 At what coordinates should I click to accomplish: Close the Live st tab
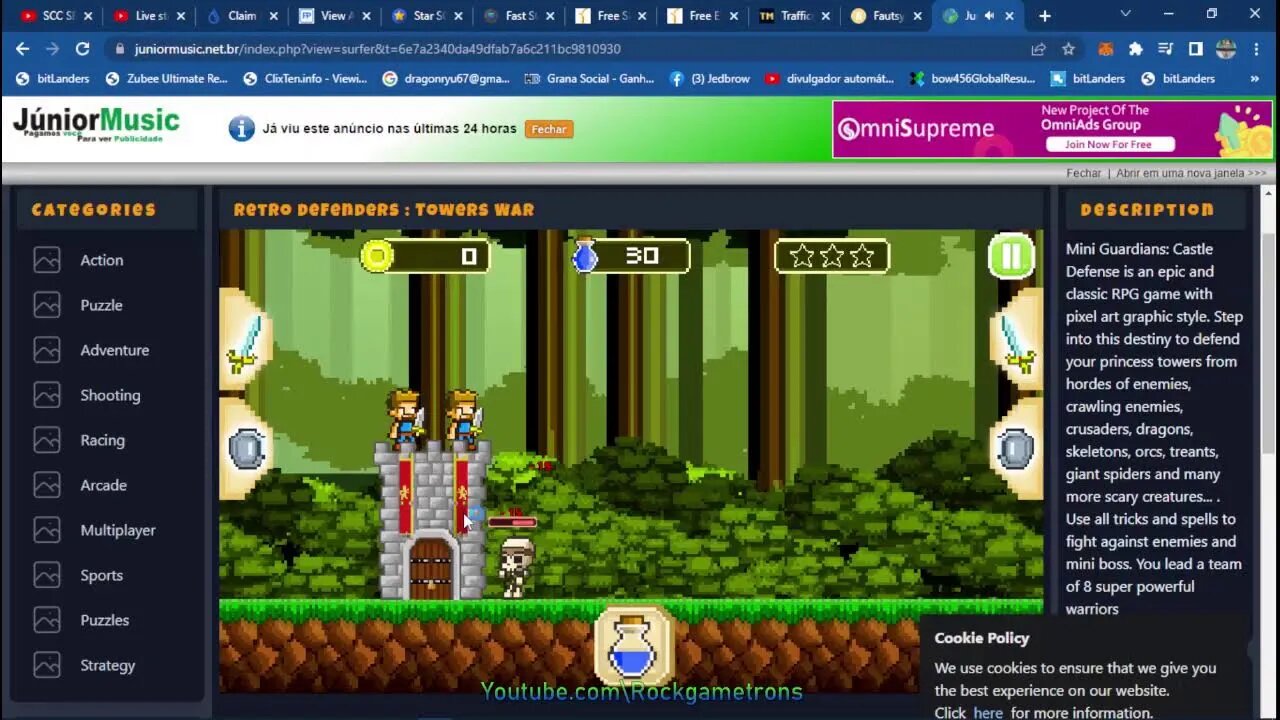click(x=181, y=16)
